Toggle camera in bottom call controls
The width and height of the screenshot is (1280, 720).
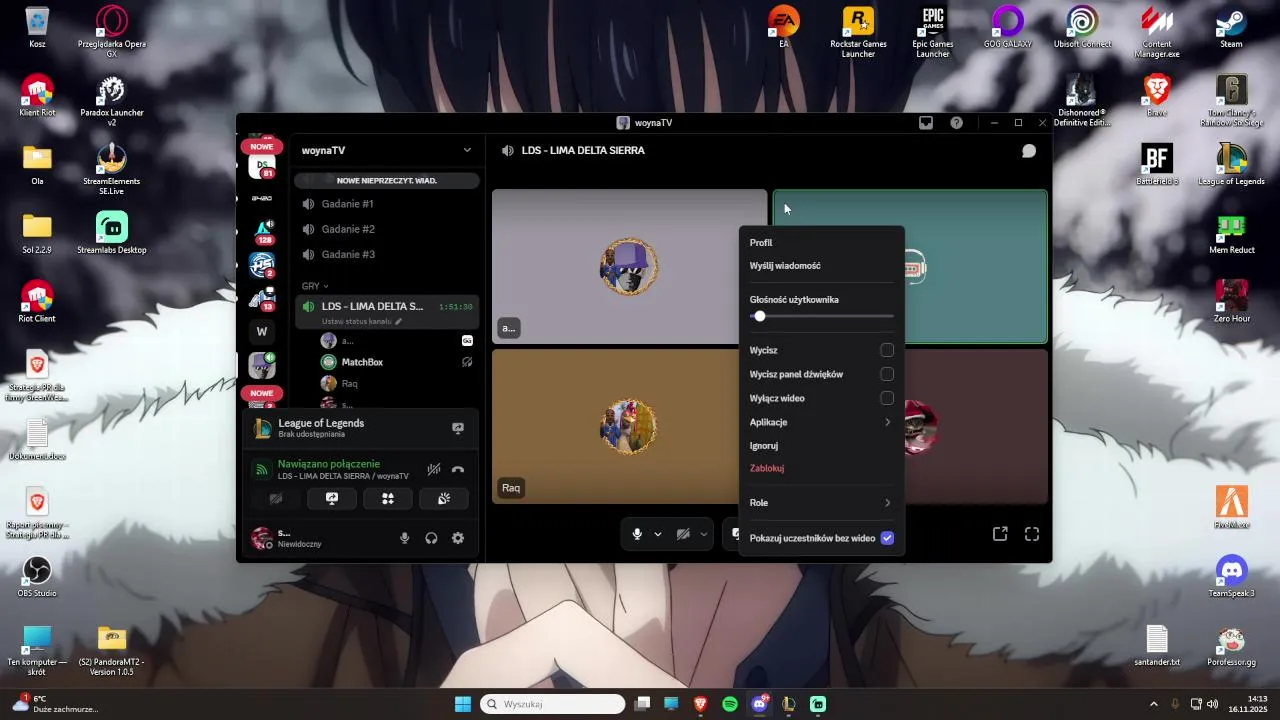coord(683,534)
